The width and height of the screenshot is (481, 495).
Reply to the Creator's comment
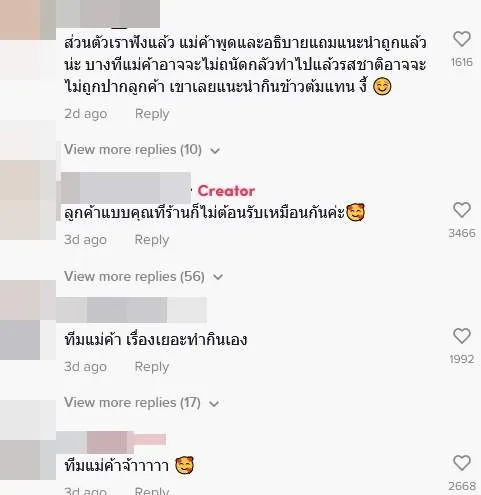(x=152, y=240)
